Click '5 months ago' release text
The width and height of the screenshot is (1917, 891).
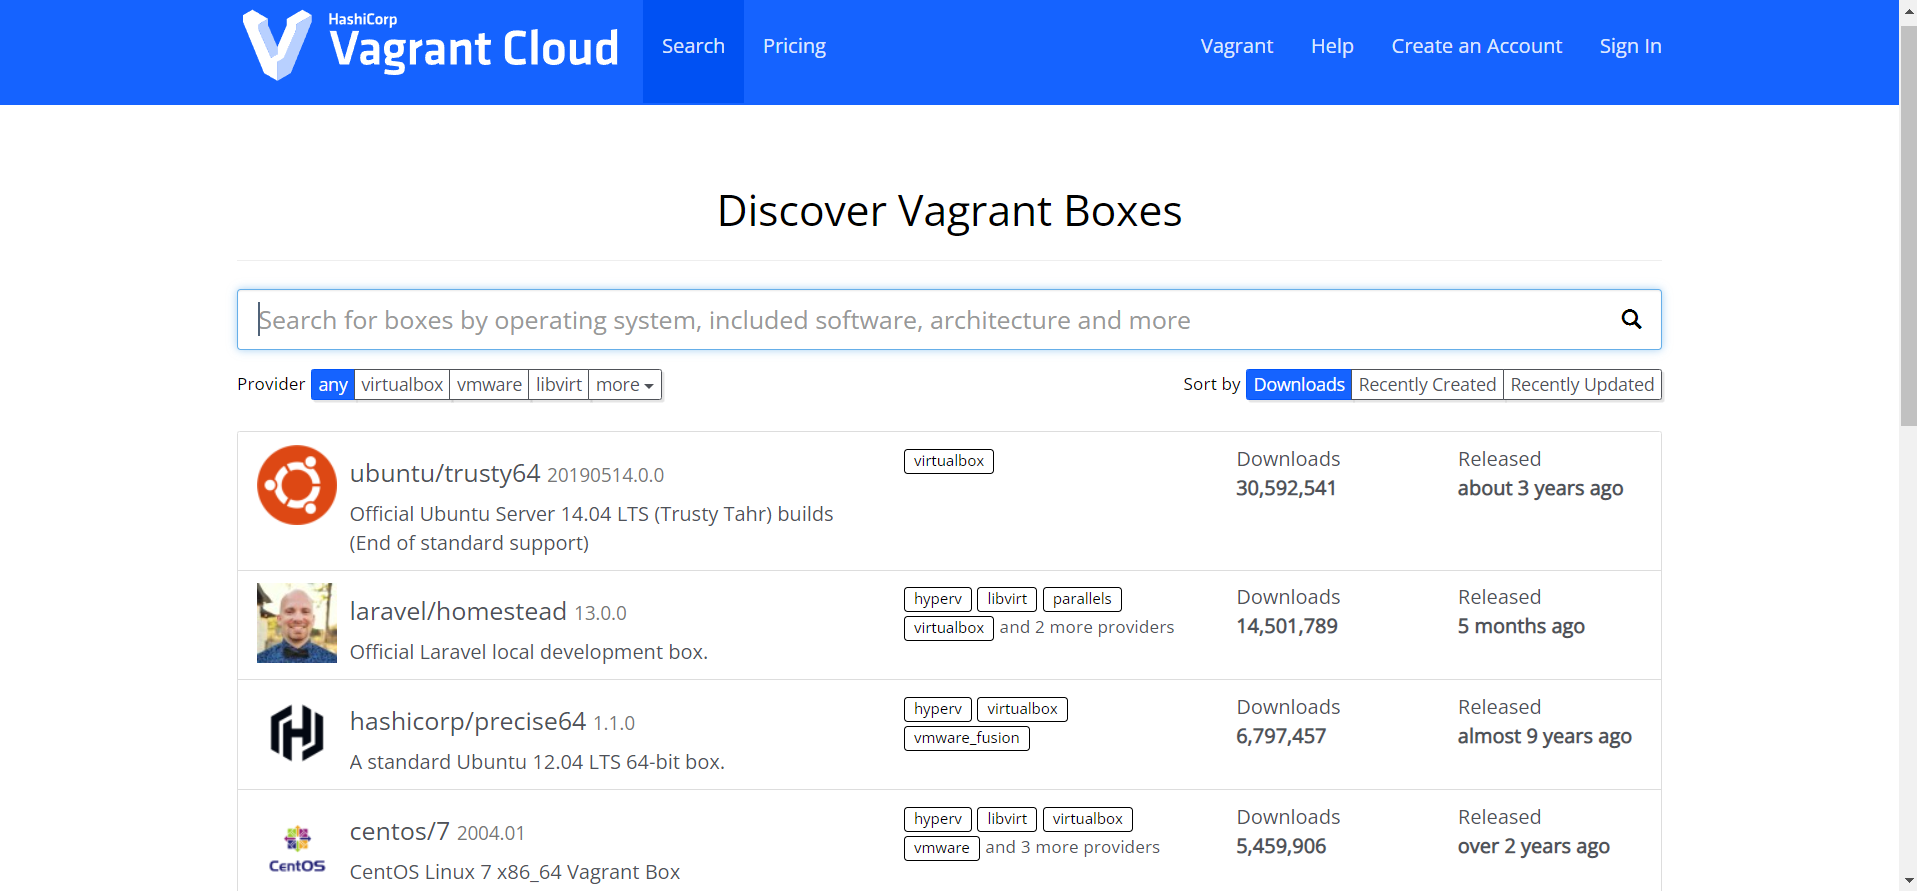coord(1521,626)
